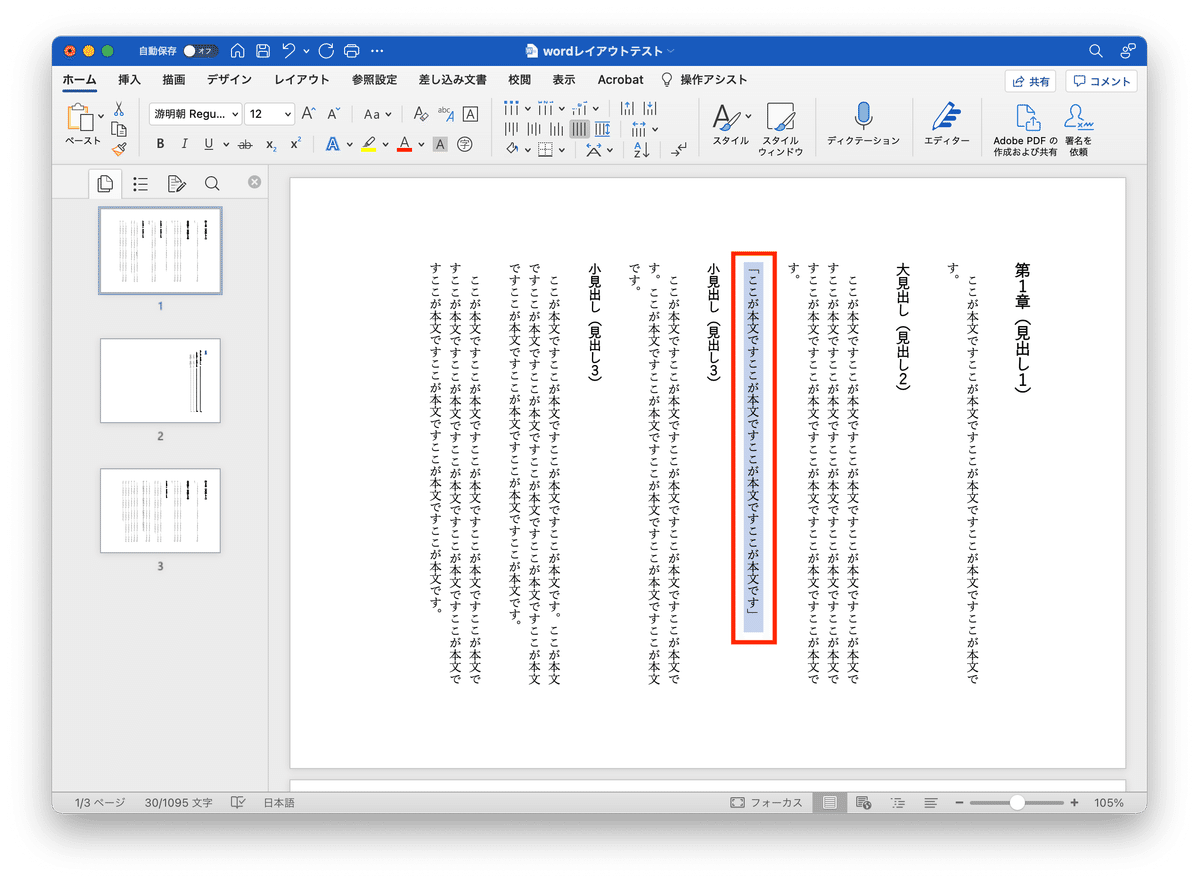Image resolution: width=1200 pixels, height=883 pixels.
Task: Click the print icon in the title bar
Action: tap(351, 50)
